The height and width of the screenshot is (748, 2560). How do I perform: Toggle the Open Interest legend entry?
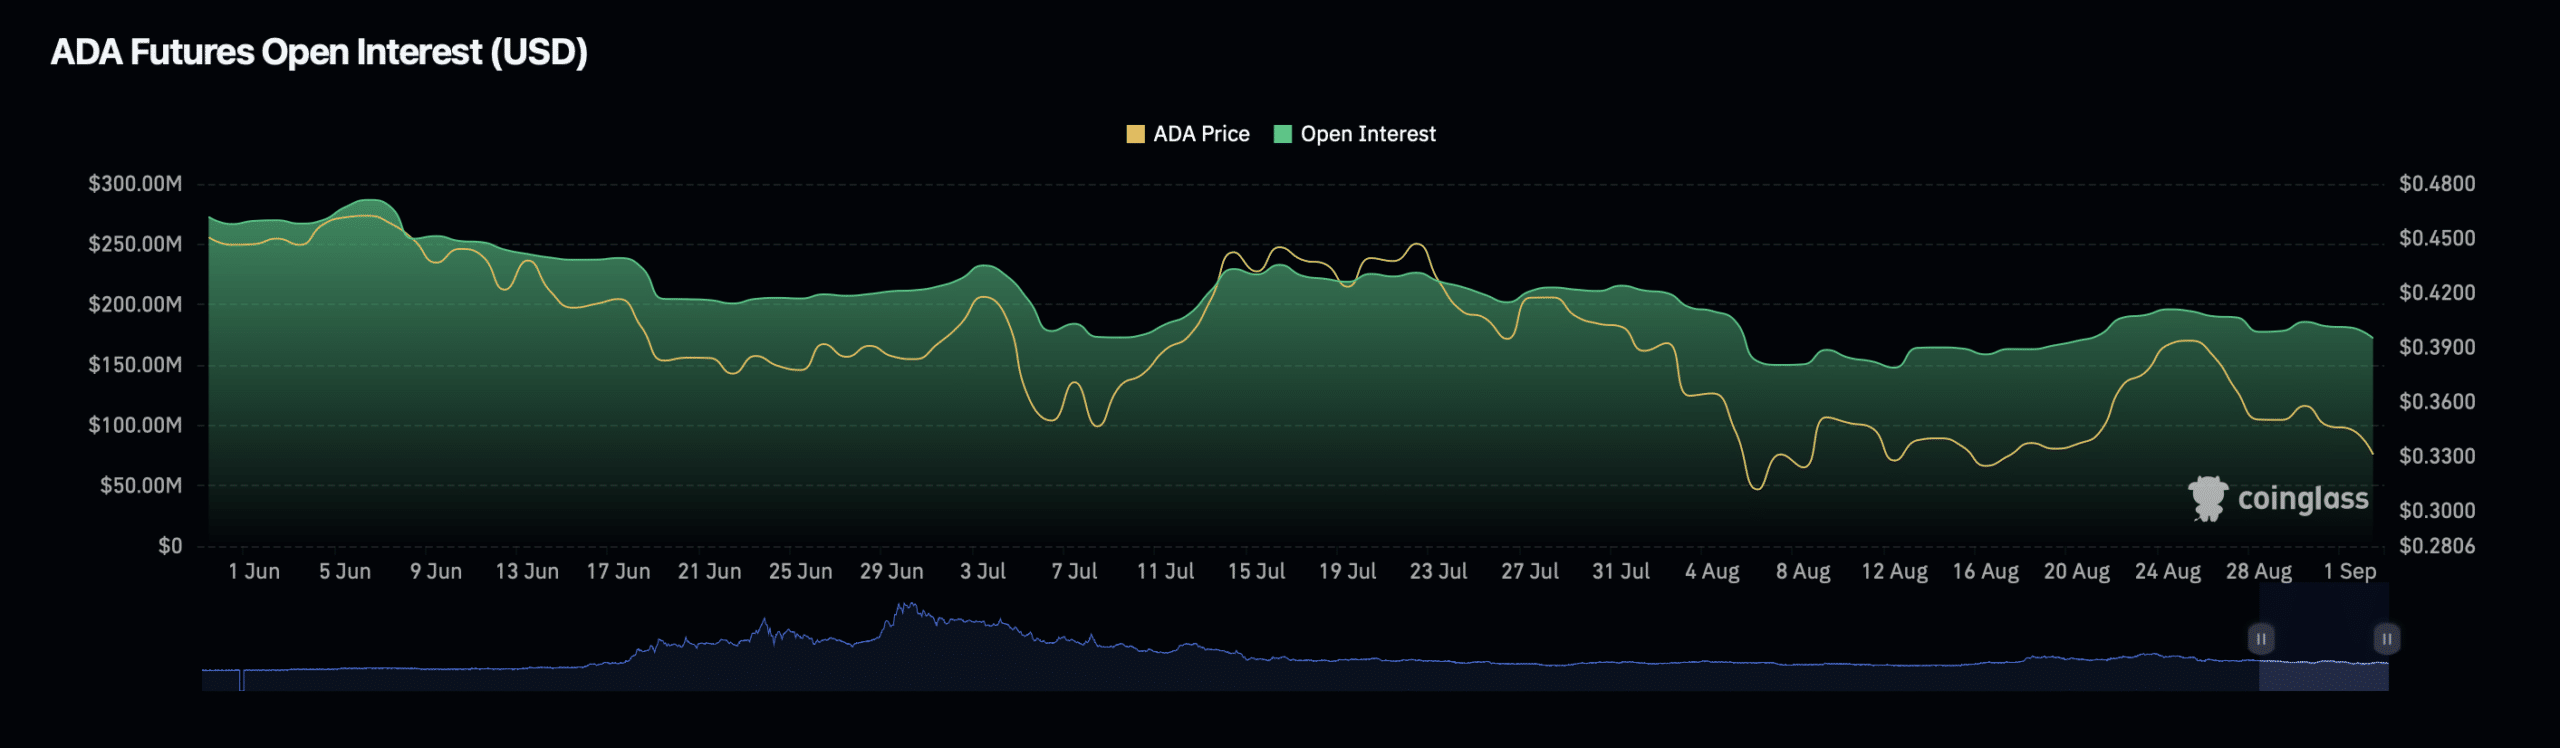pyautogui.click(x=1355, y=134)
